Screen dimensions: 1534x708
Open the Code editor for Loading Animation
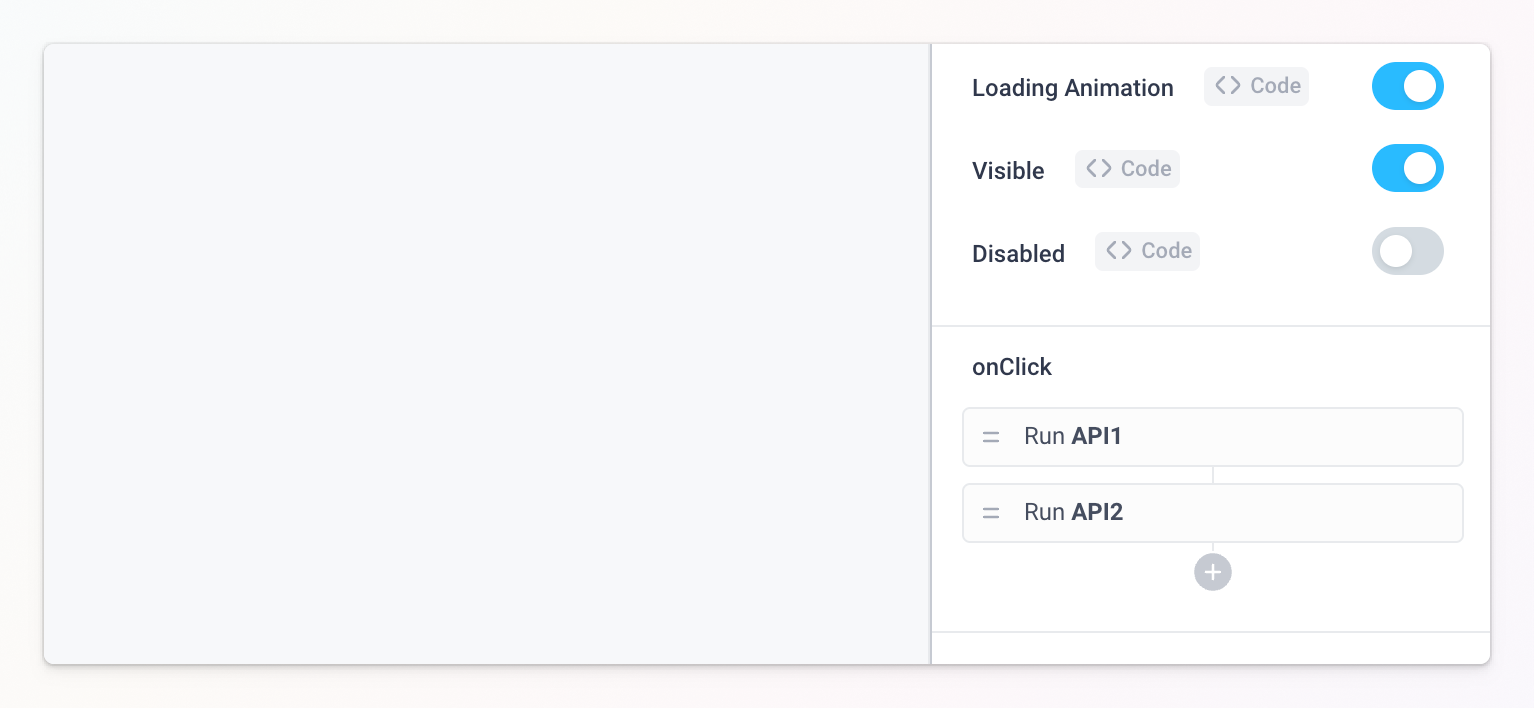1256,86
